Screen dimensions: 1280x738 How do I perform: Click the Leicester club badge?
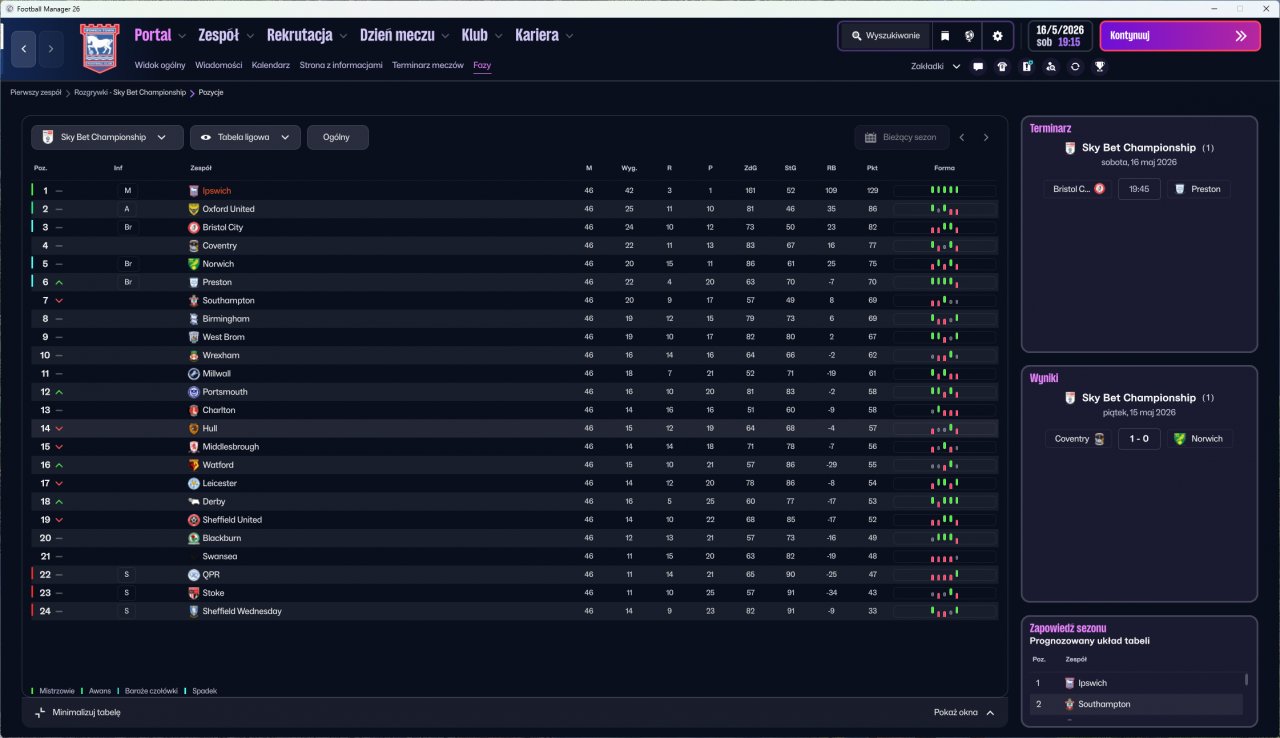[194, 483]
